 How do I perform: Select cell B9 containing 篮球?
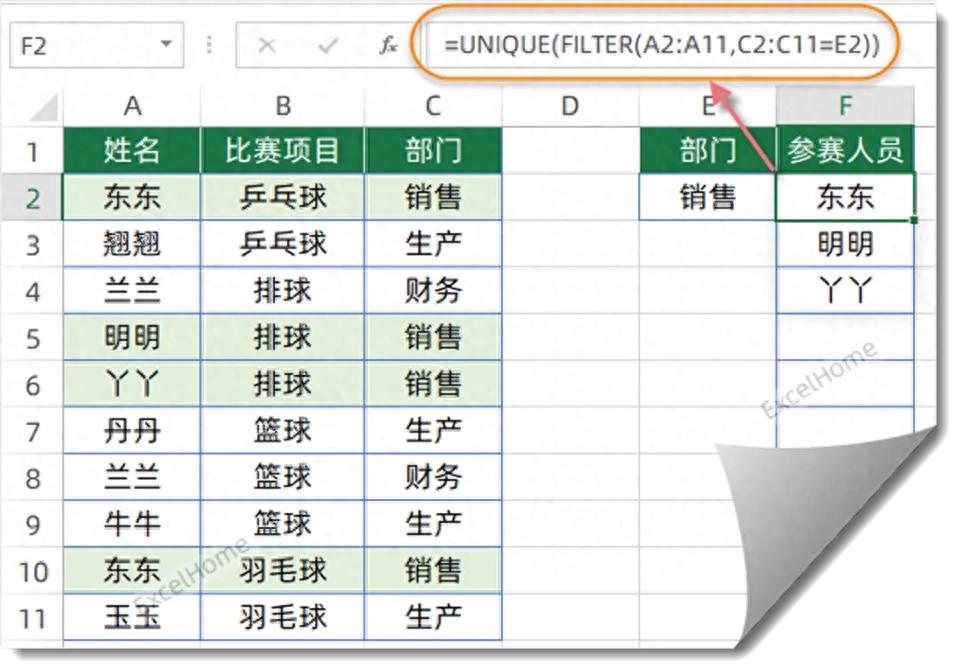click(x=282, y=524)
